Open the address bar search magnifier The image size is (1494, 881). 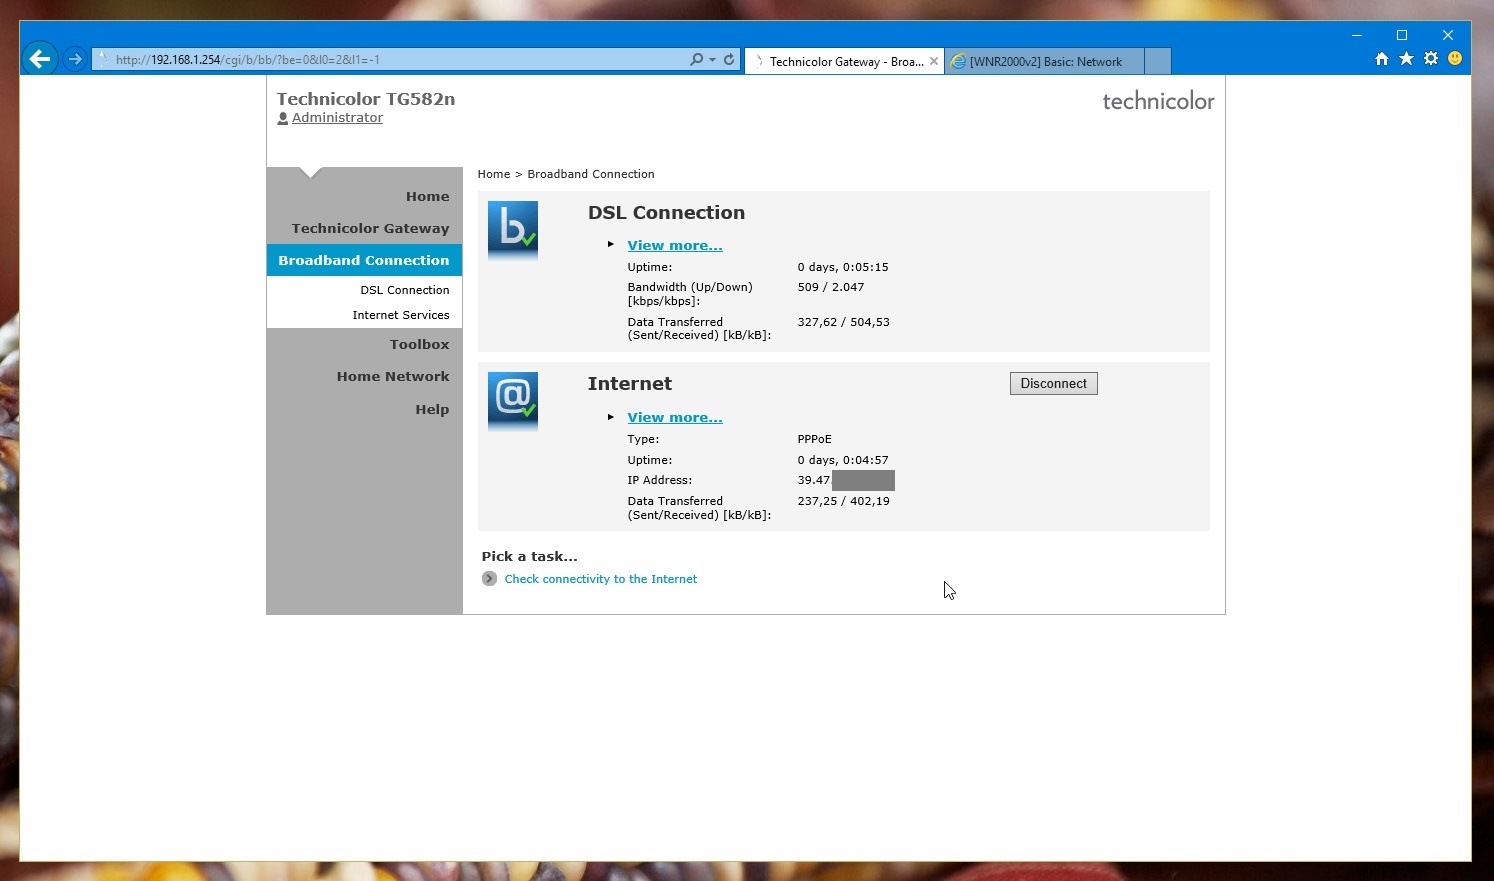(696, 60)
